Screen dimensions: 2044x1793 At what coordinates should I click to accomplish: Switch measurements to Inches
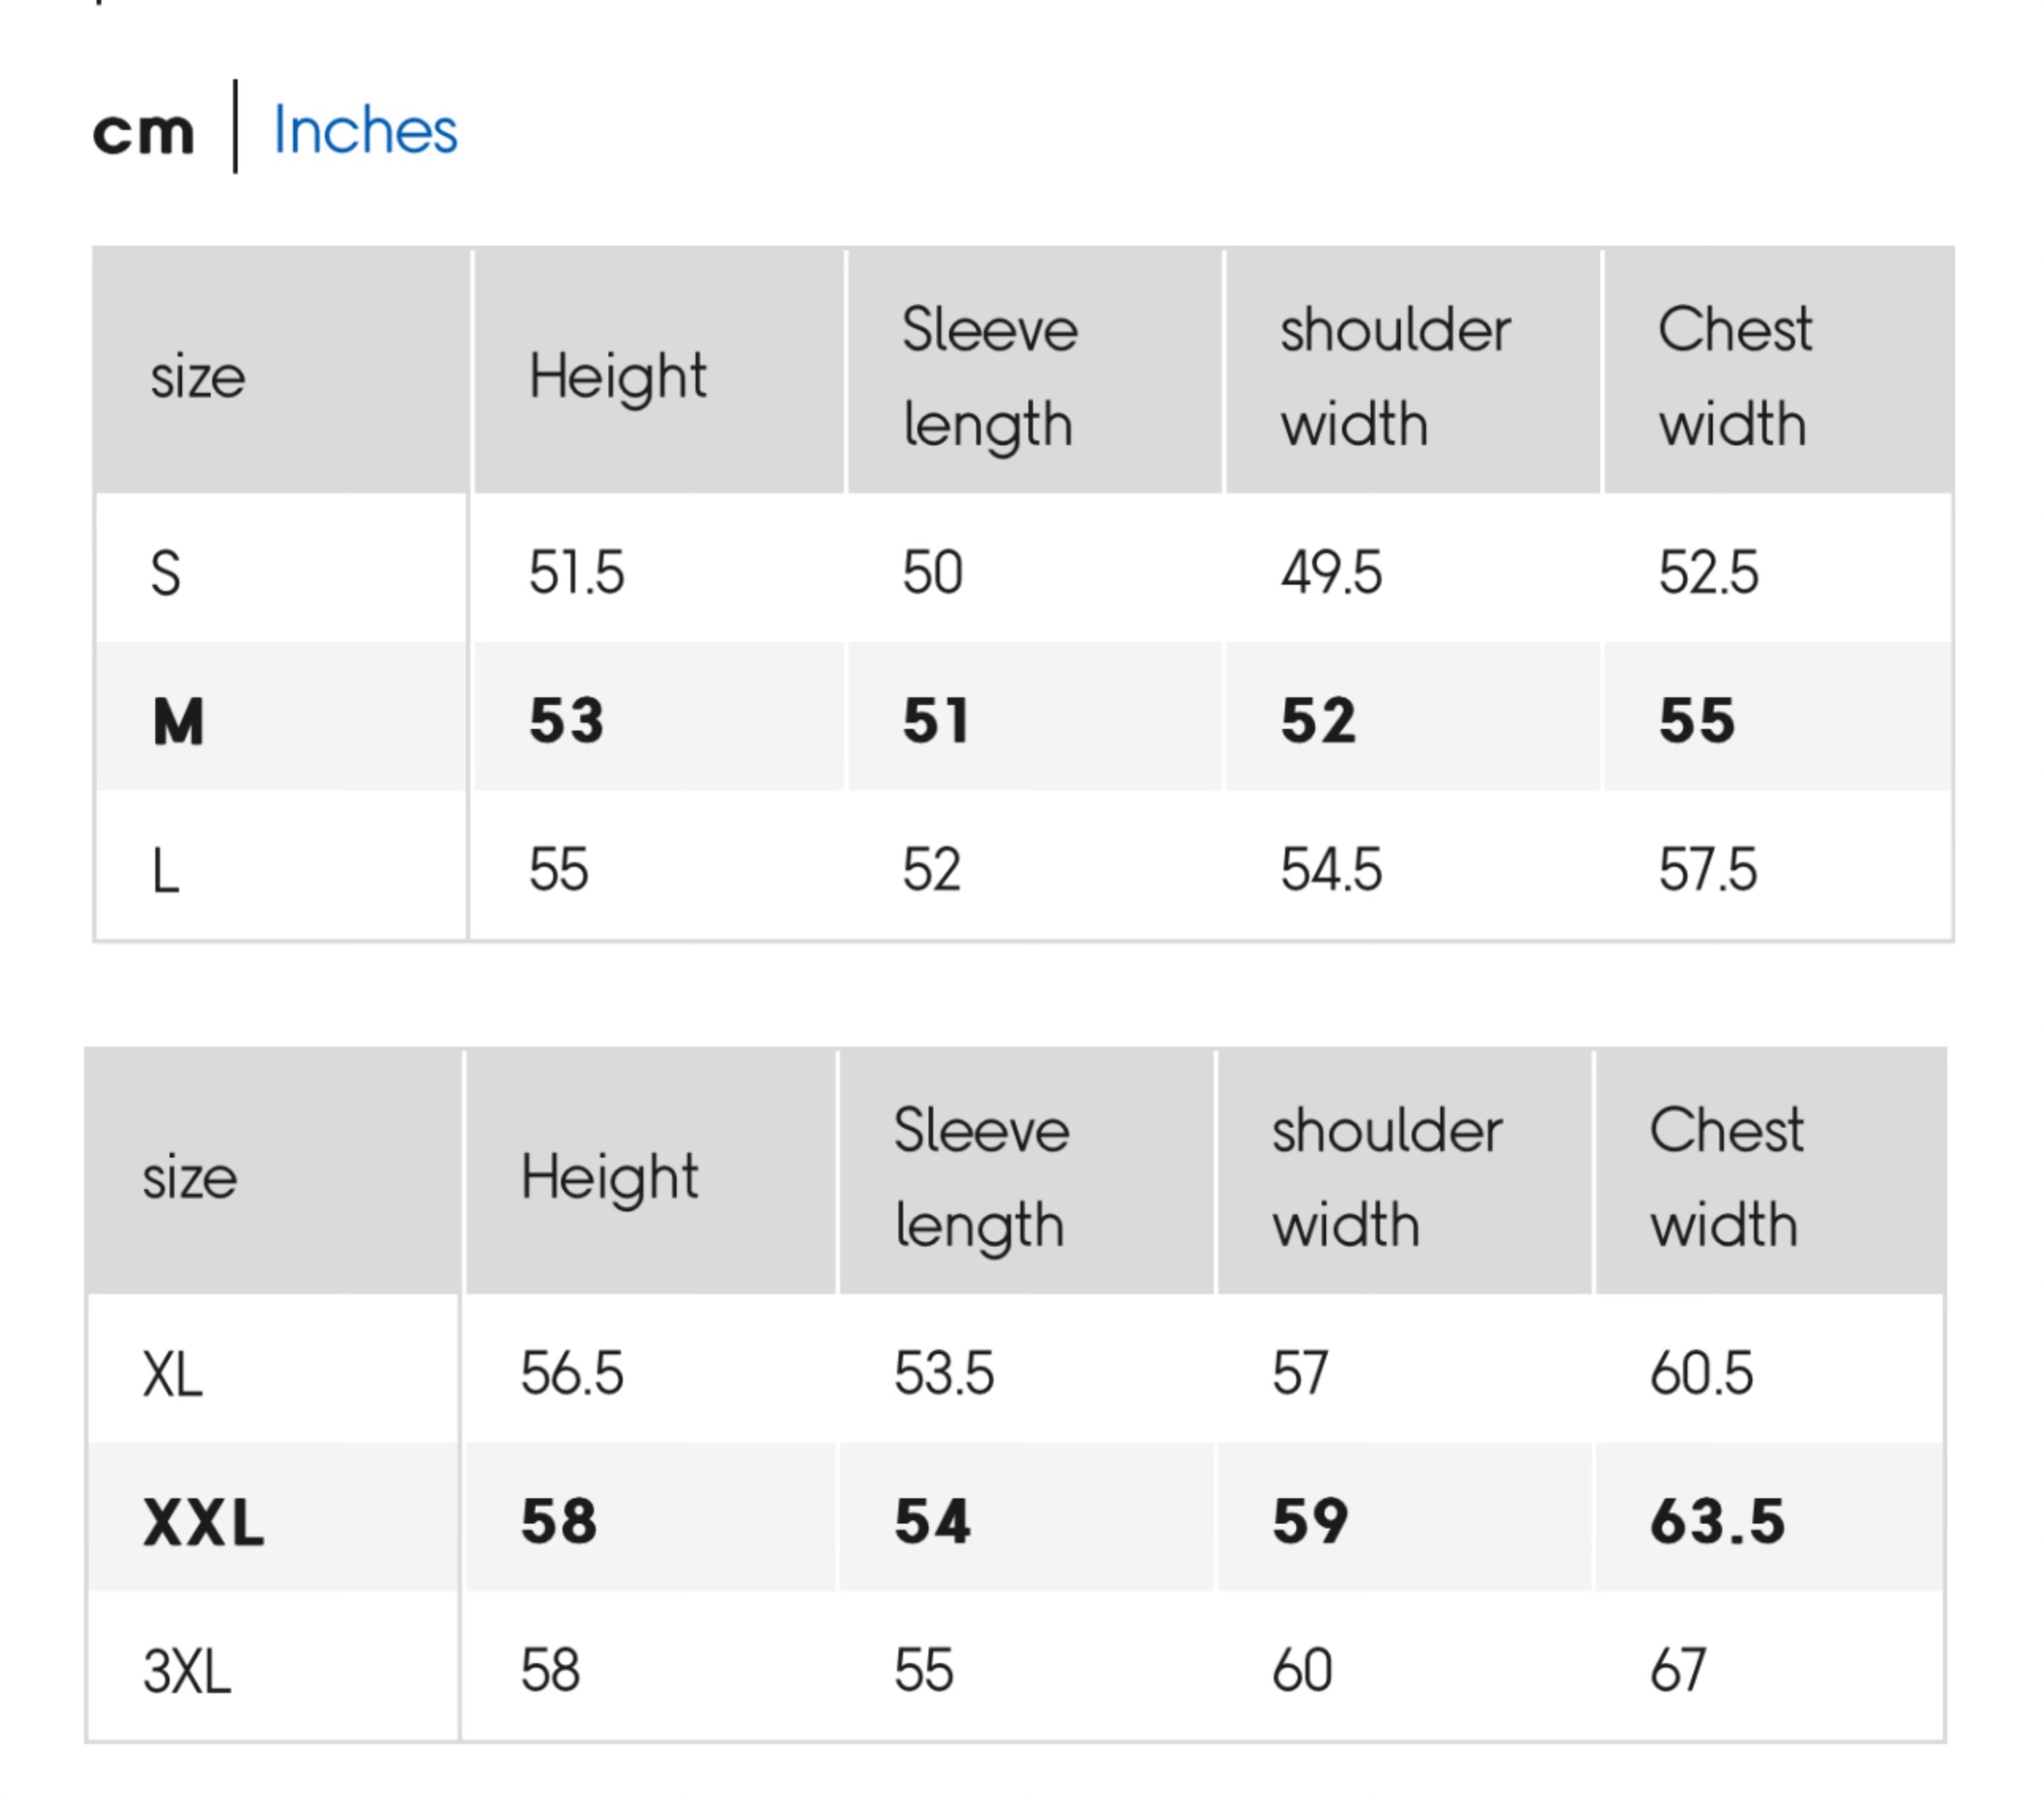[x=365, y=130]
